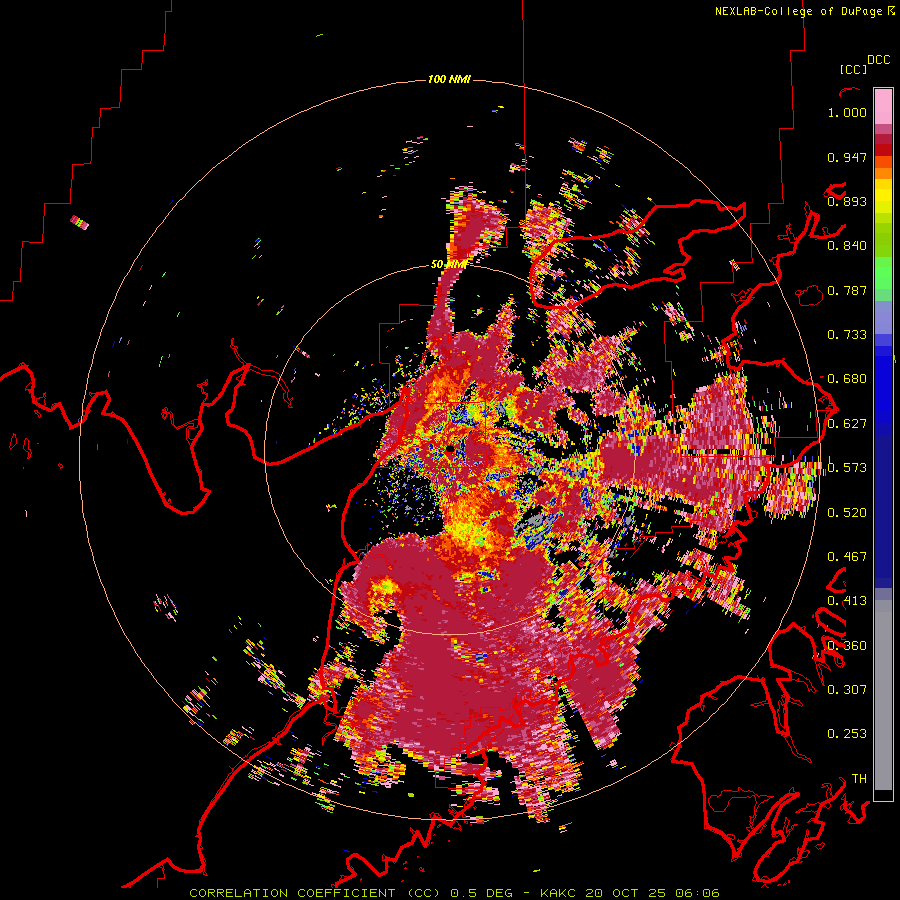Click the 06:06 time stamp in the caption

697,893
